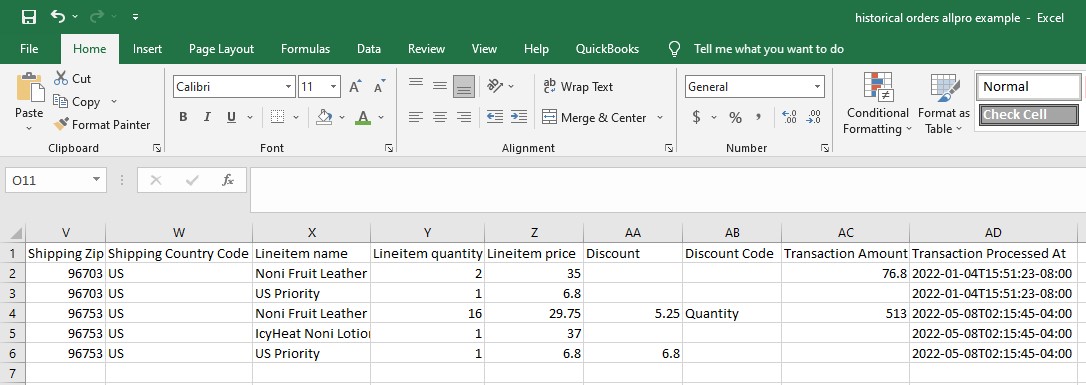This screenshot has height=385, width=1086.
Task: Open Font settings dialog launcher
Action: 389,147
